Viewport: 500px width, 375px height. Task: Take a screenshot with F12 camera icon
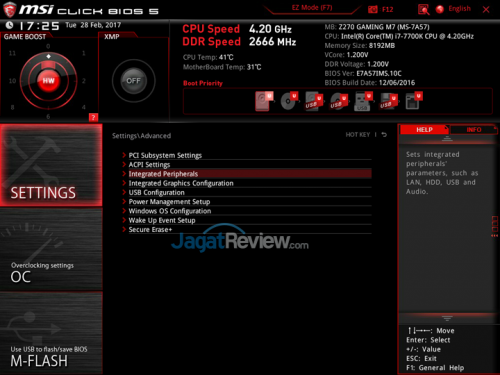373,9
